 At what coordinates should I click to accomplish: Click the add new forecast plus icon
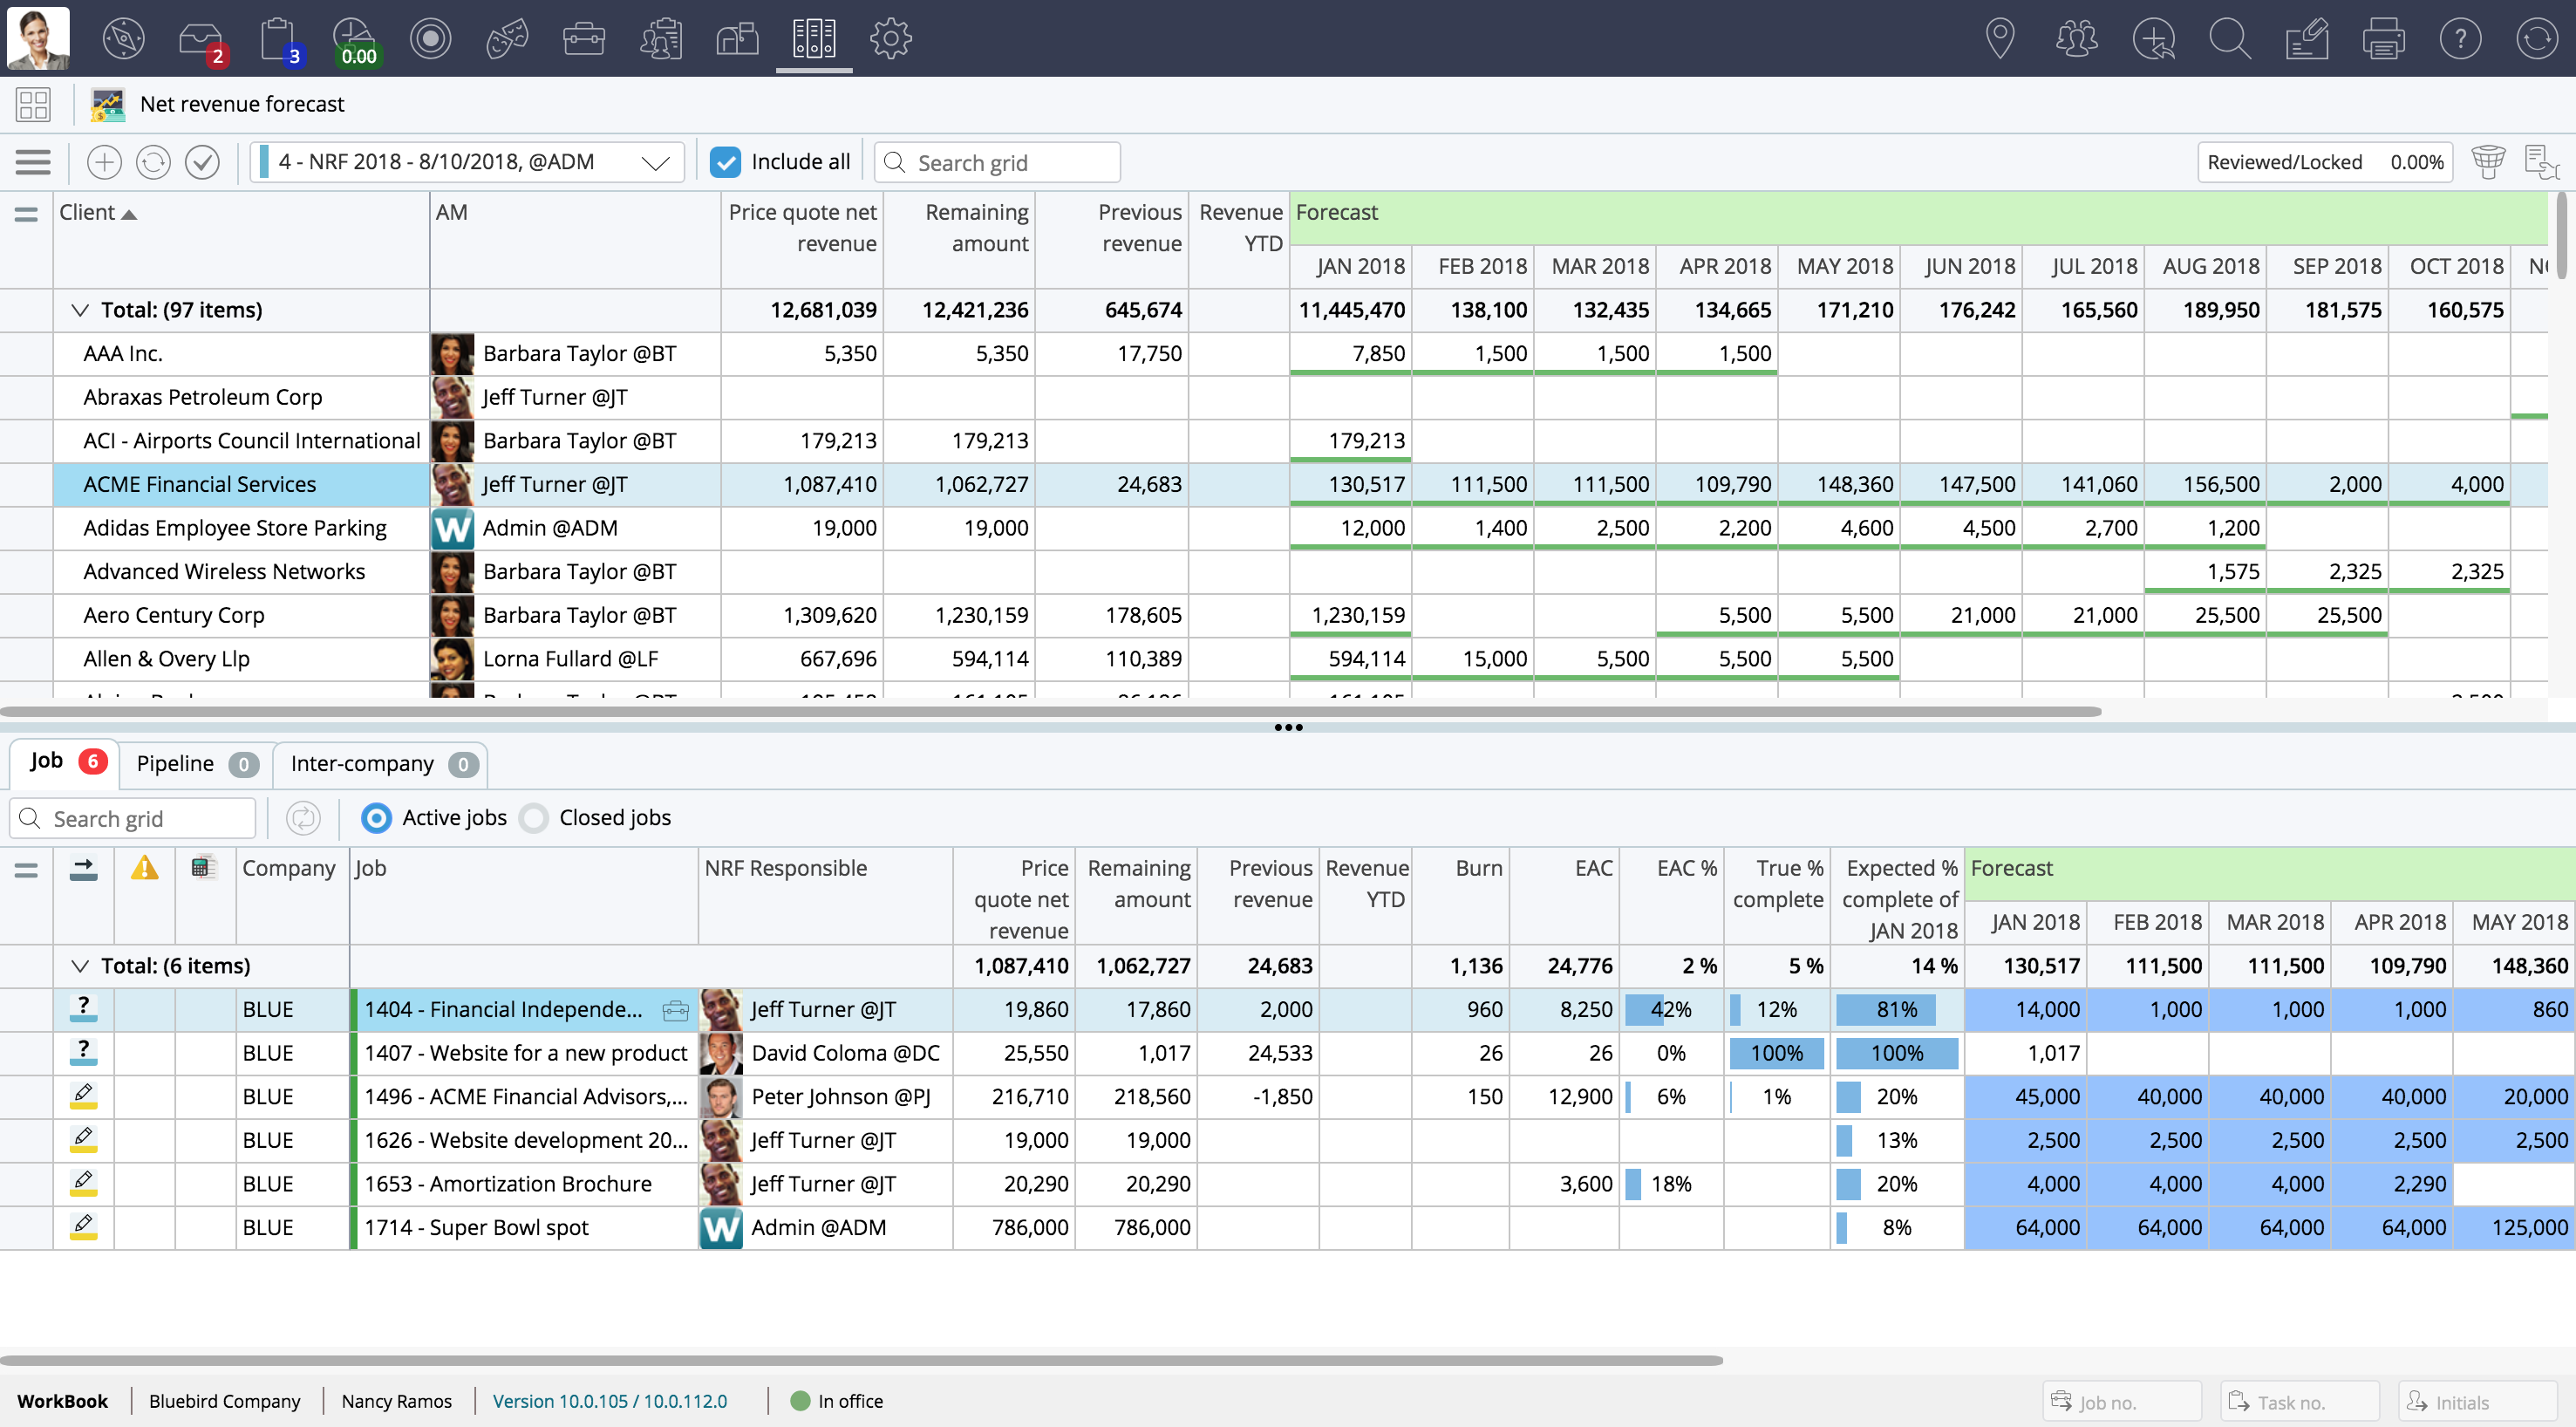coord(104,162)
